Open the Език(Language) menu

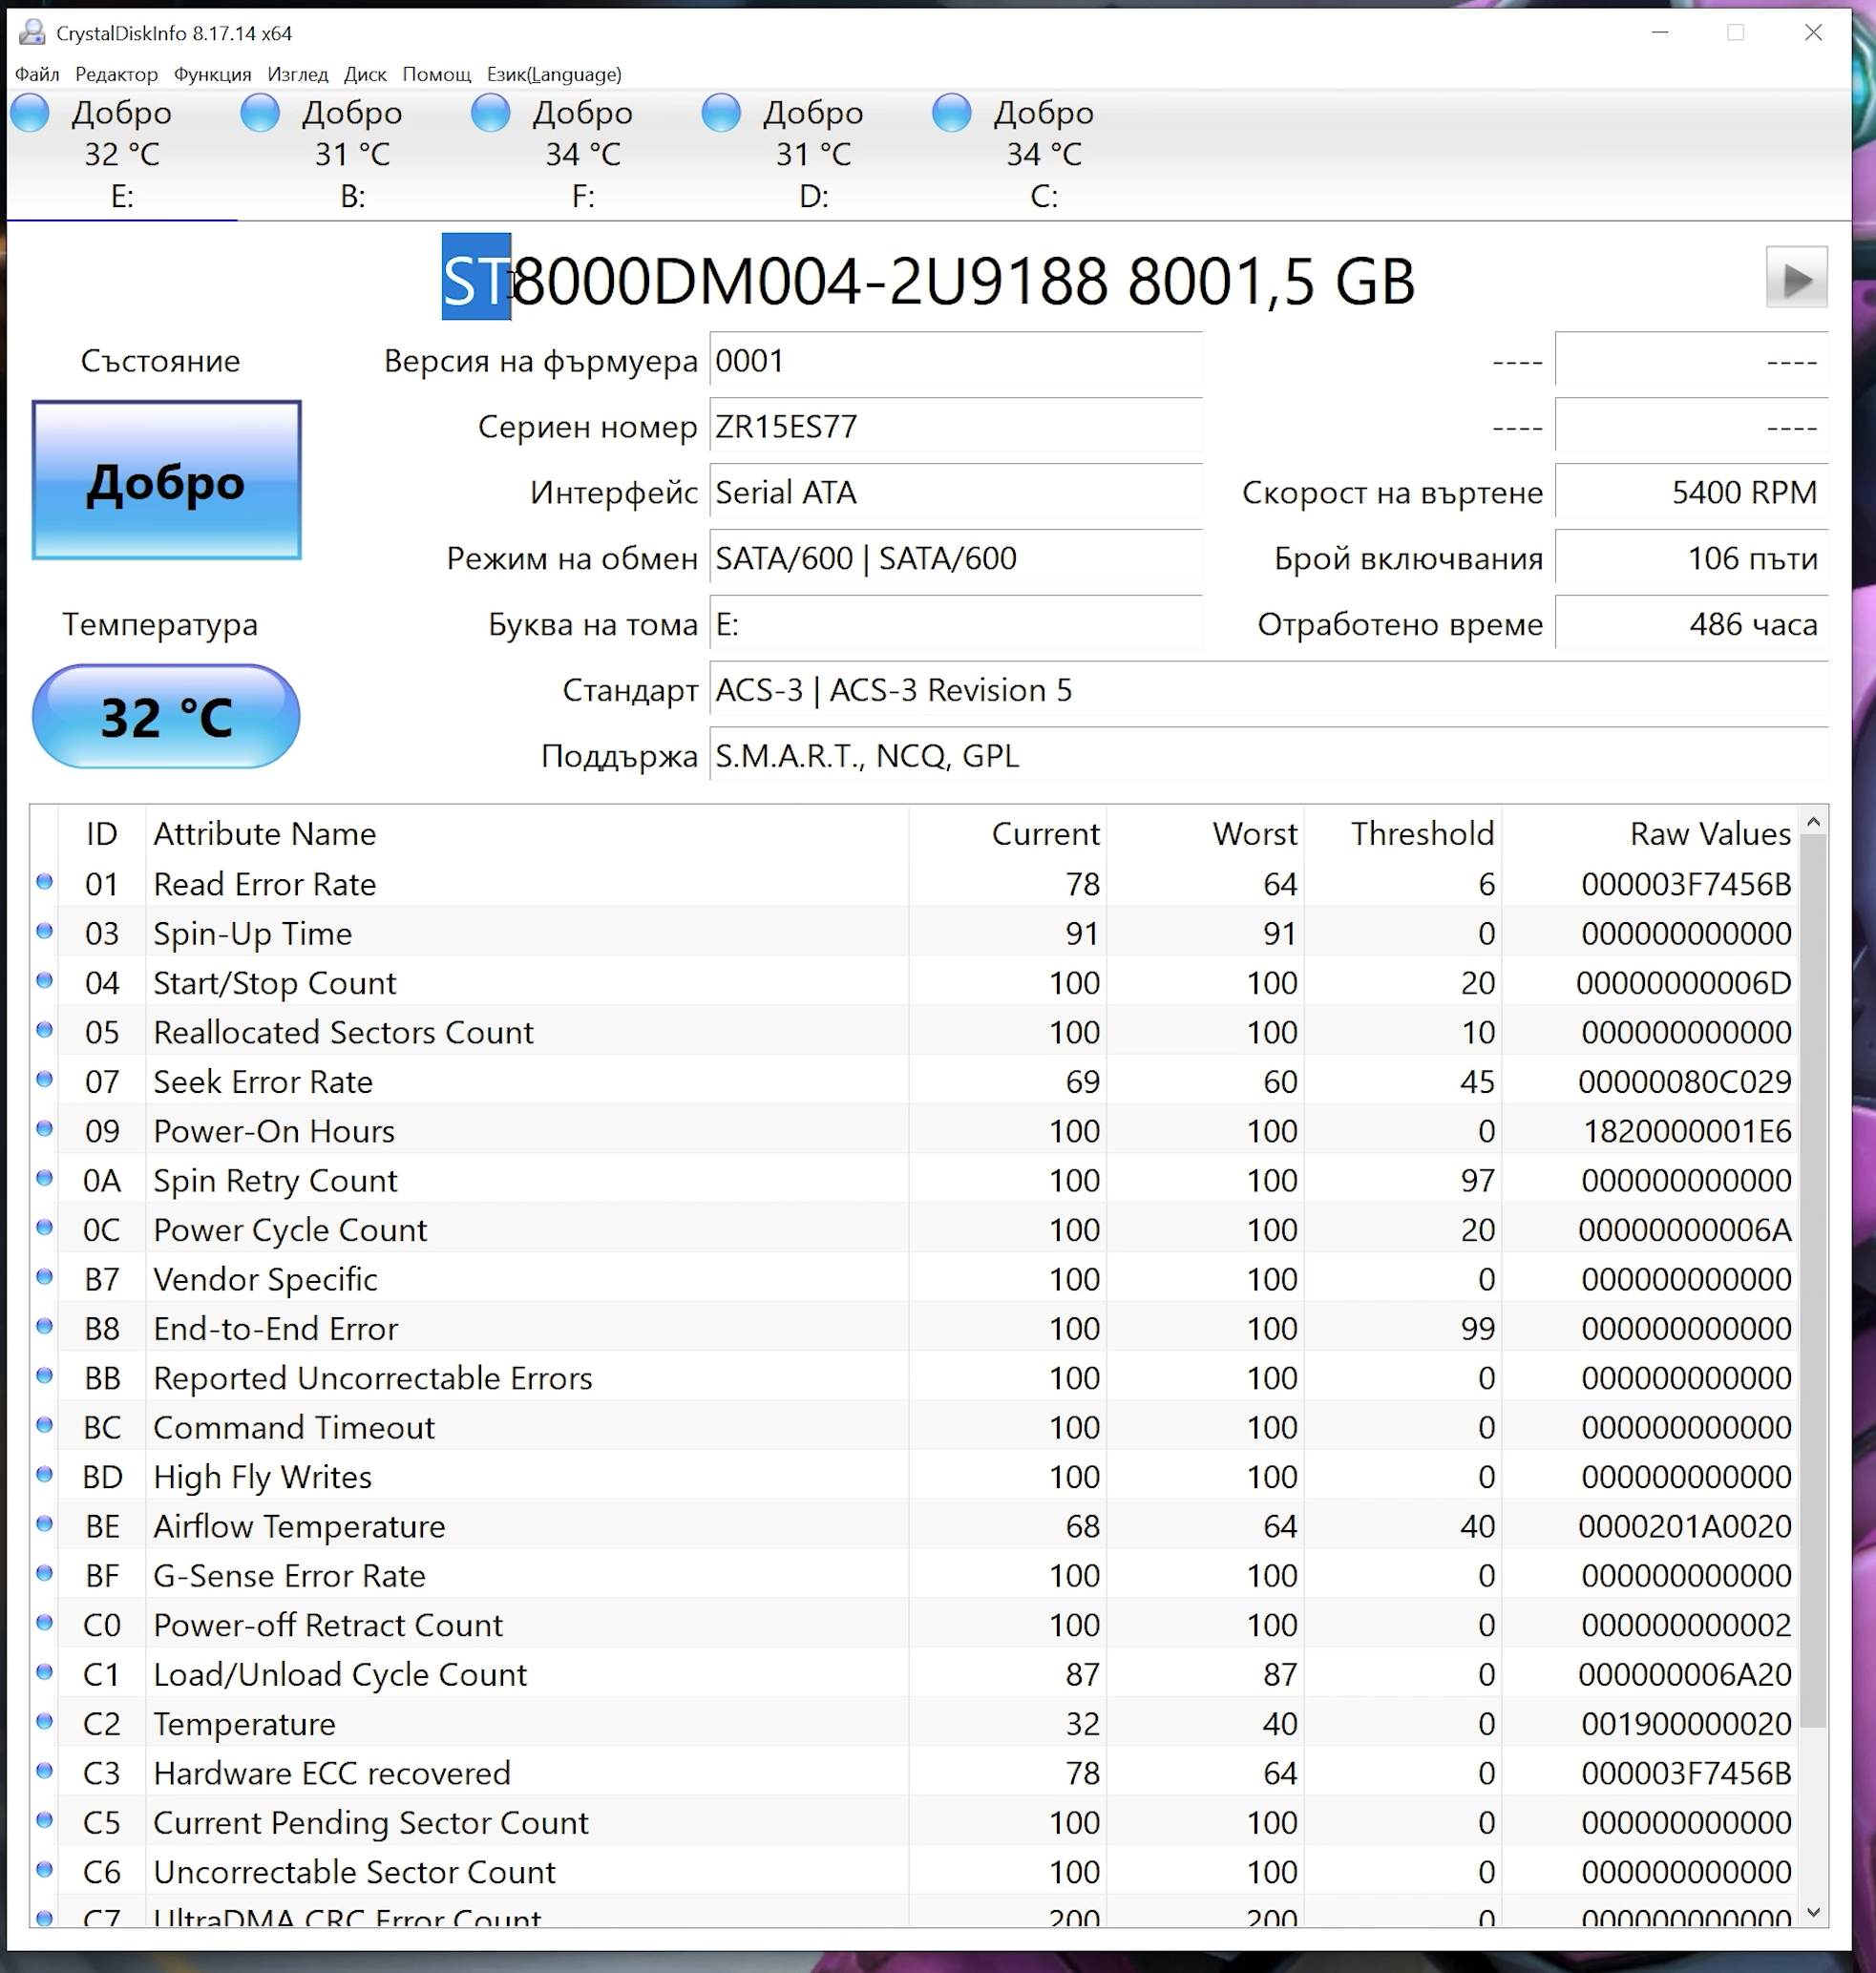pyautogui.click(x=554, y=74)
